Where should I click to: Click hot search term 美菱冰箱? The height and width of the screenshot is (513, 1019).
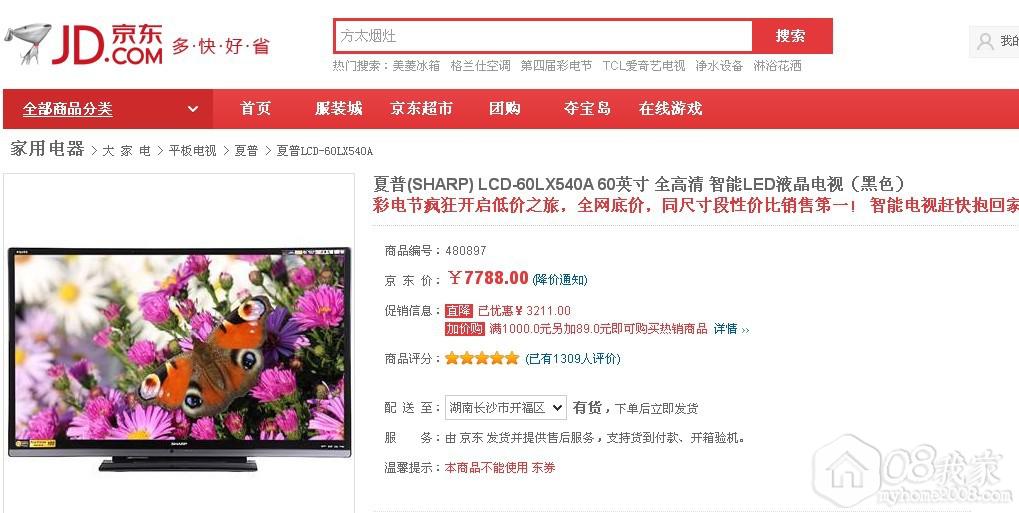click(x=416, y=66)
